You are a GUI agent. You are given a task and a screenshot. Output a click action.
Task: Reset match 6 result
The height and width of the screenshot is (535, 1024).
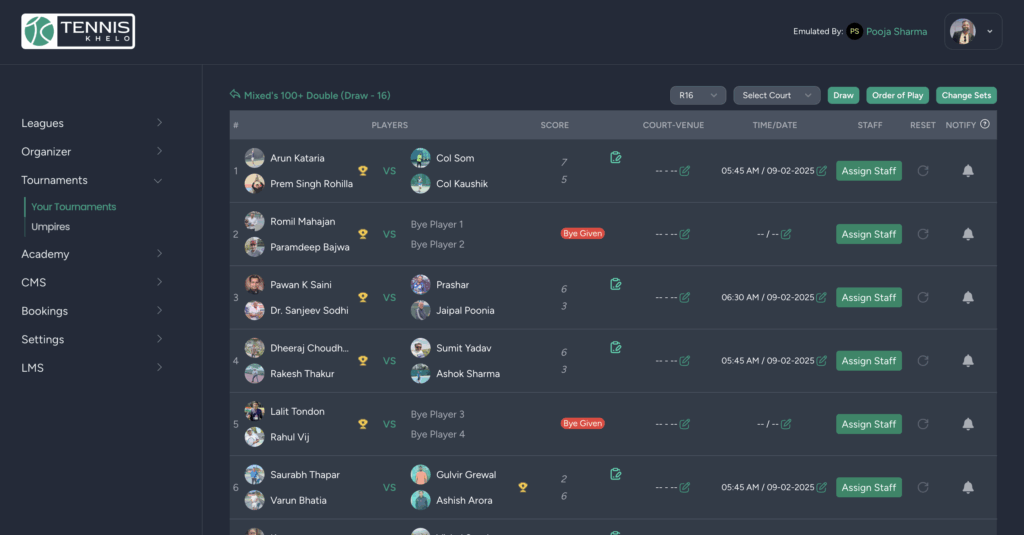[923, 487]
